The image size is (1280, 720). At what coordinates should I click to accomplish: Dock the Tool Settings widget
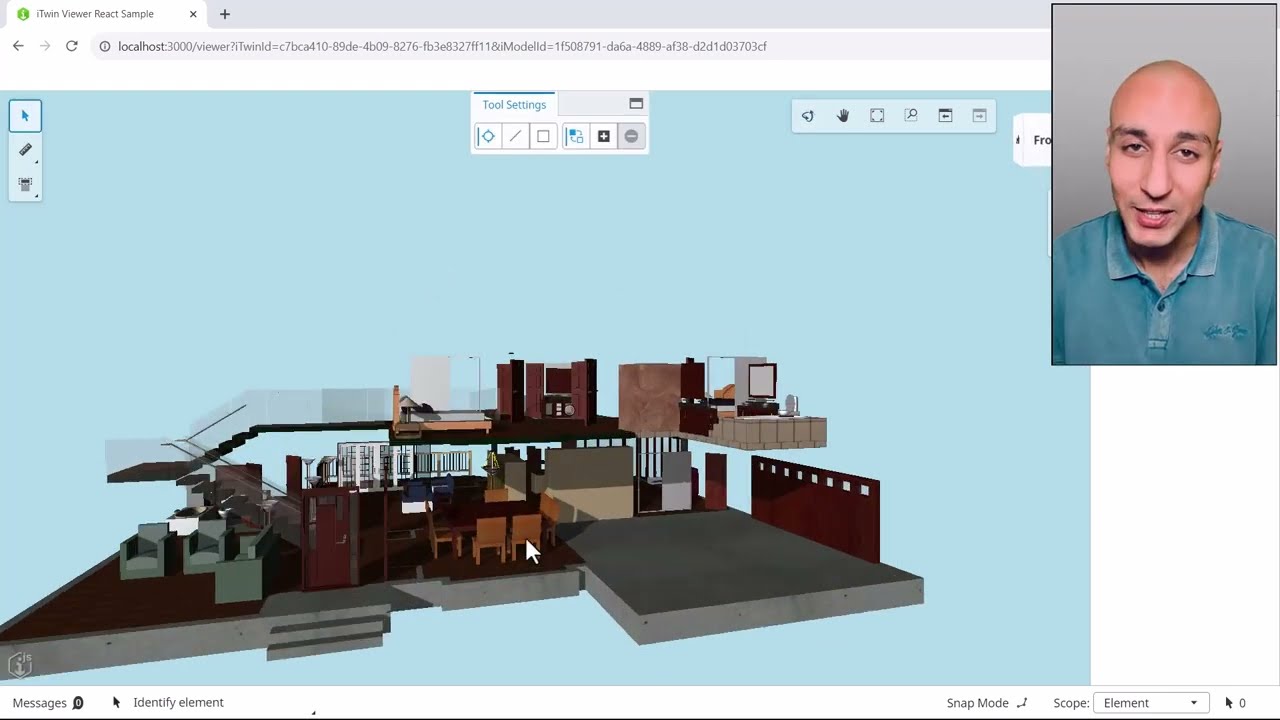[x=636, y=104]
